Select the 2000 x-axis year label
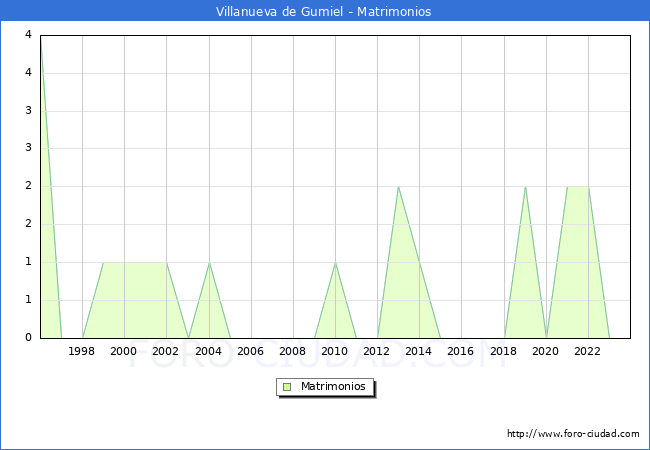650x450 pixels. tap(124, 351)
